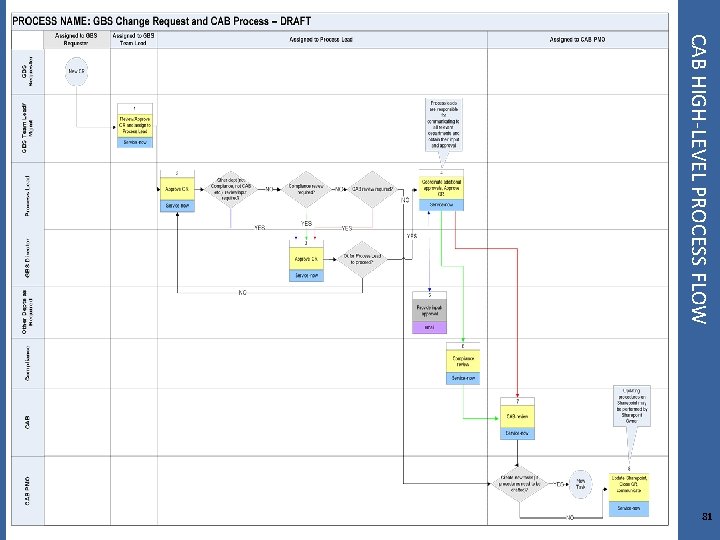Select the 'CAB PMO' swimlane label
Viewport: 720px width, 540px height.
click(28, 490)
